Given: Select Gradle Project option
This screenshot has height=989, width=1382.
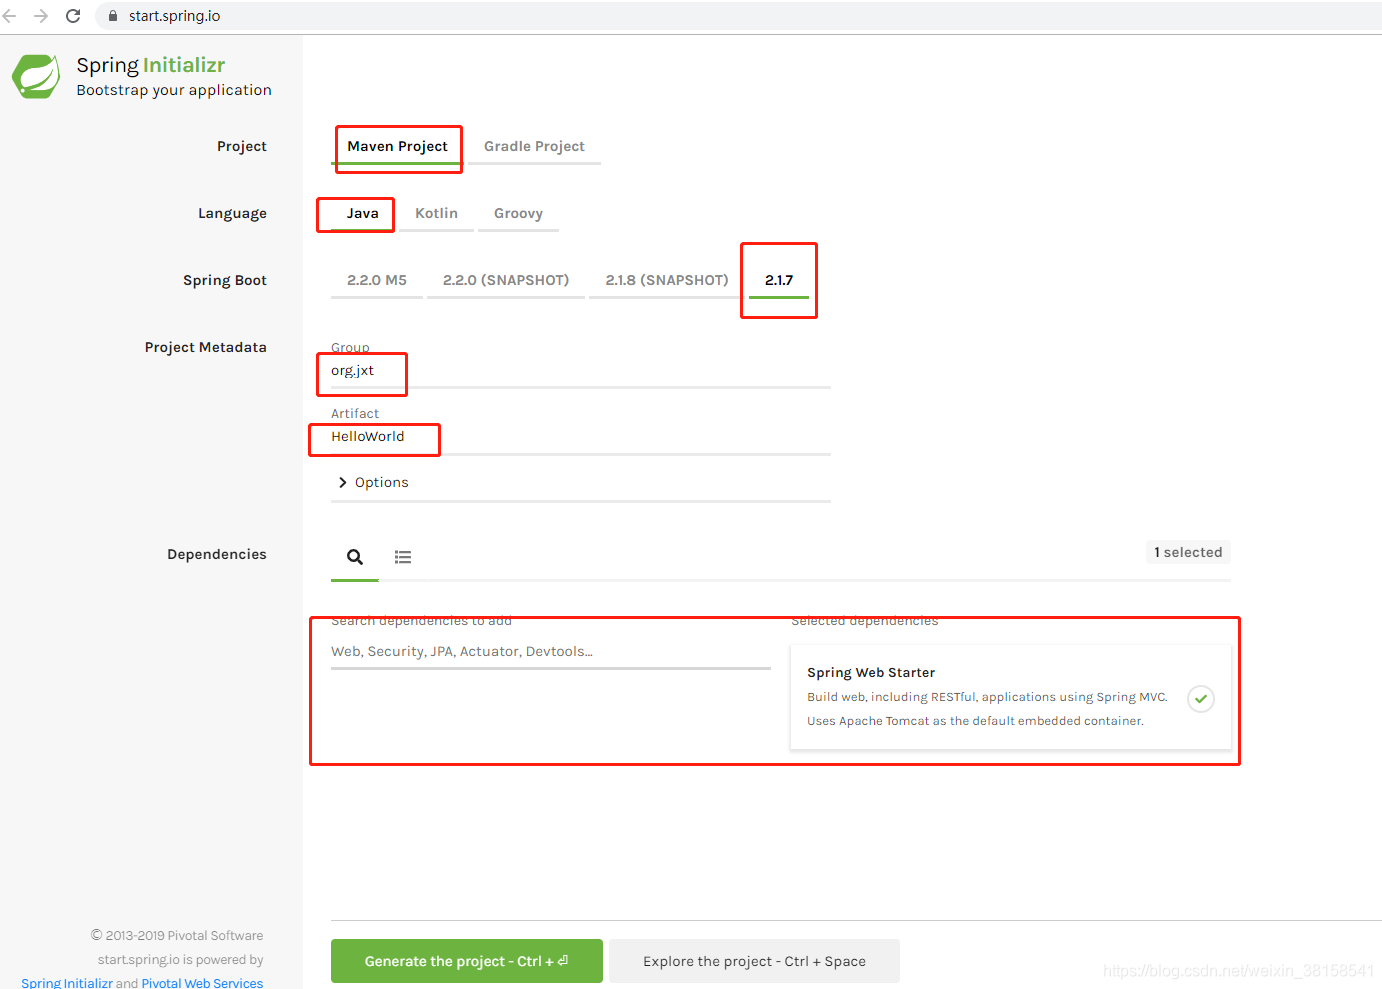Looking at the screenshot, I should click(x=534, y=146).
